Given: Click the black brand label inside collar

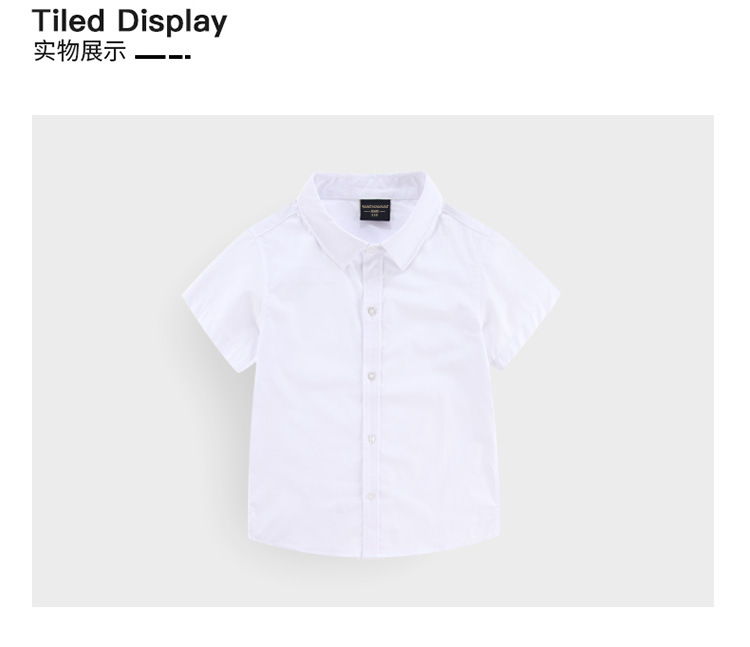Looking at the screenshot, I should (375, 209).
